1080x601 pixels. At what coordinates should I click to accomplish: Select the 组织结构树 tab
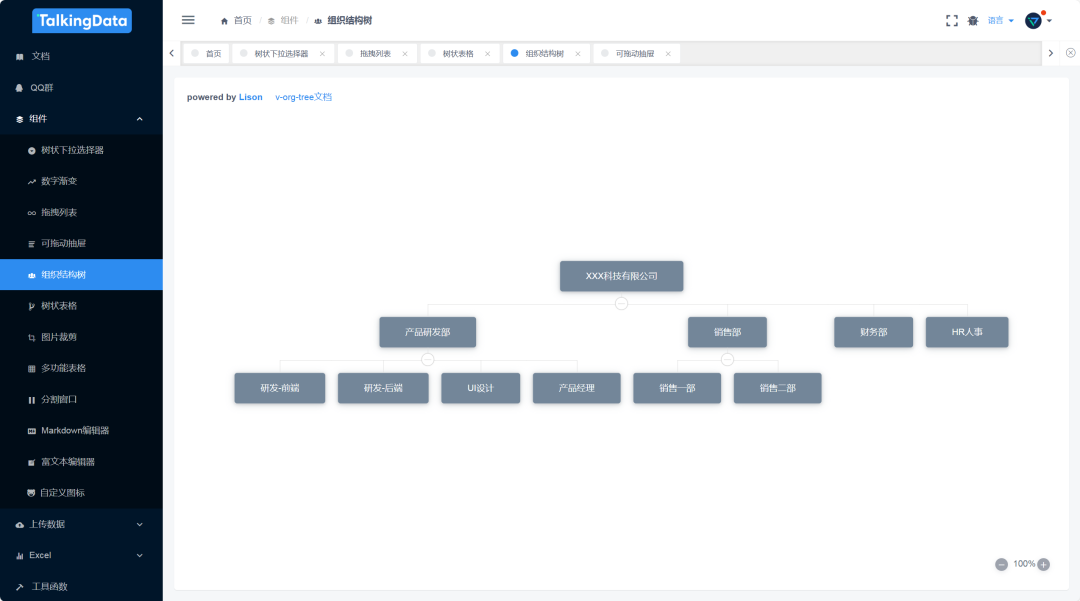pyautogui.click(x=544, y=54)
